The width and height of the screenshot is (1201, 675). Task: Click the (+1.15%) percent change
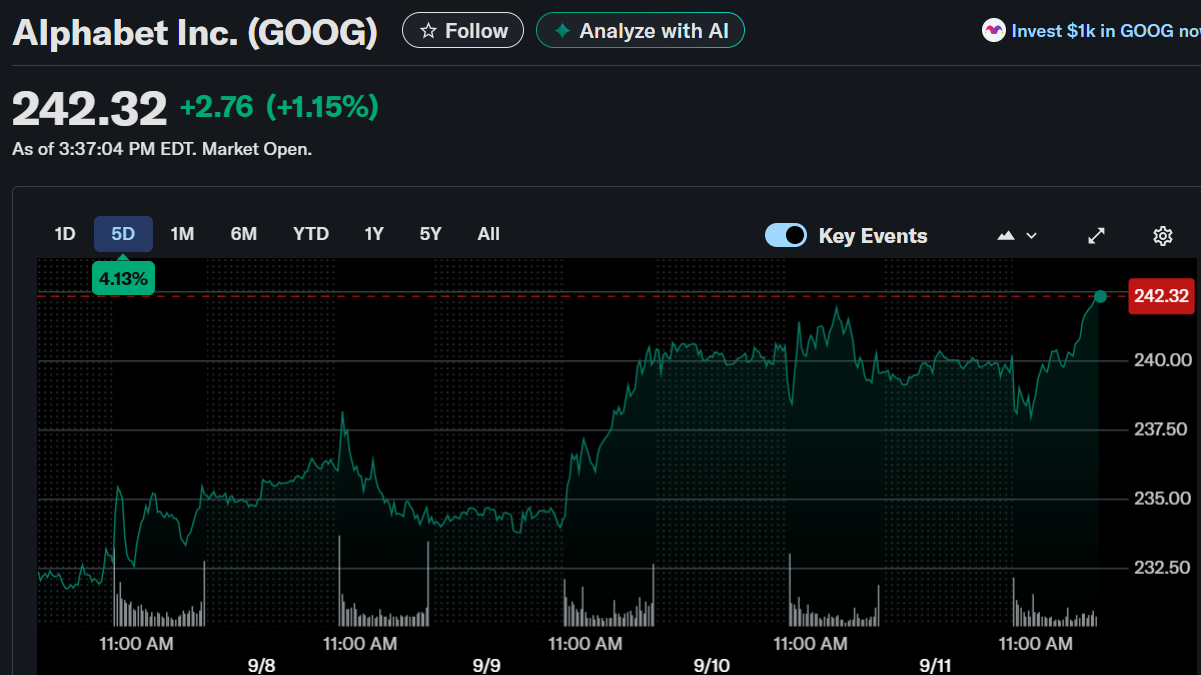[322, 106]
